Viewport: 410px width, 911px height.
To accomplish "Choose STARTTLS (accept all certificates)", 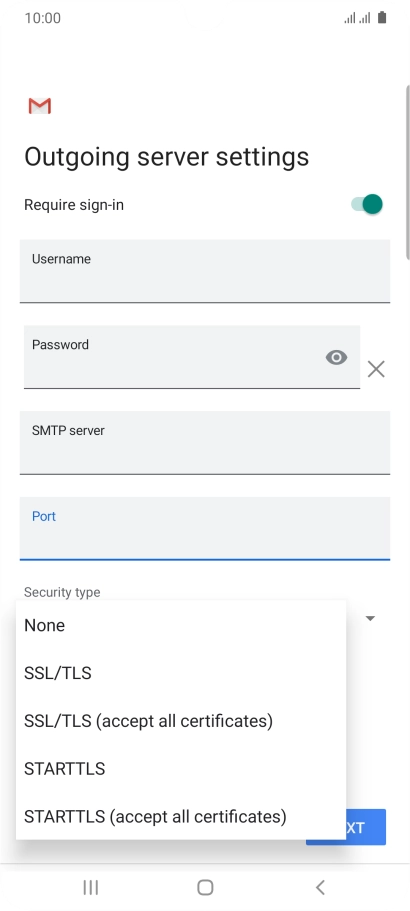I will 181,816.
